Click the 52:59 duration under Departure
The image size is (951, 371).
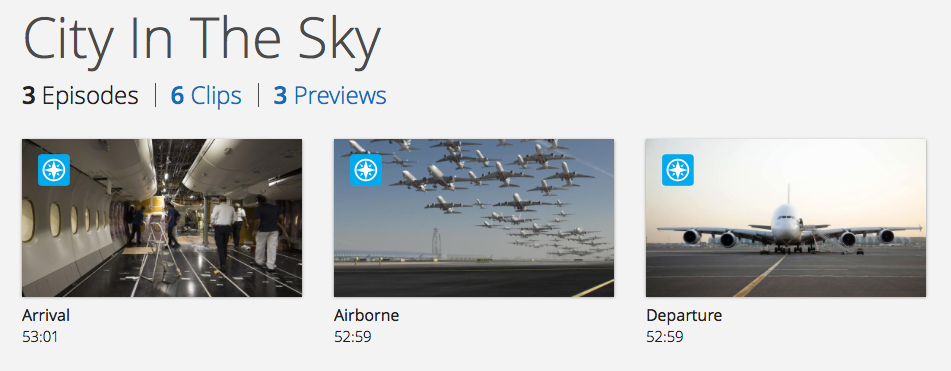664,336
